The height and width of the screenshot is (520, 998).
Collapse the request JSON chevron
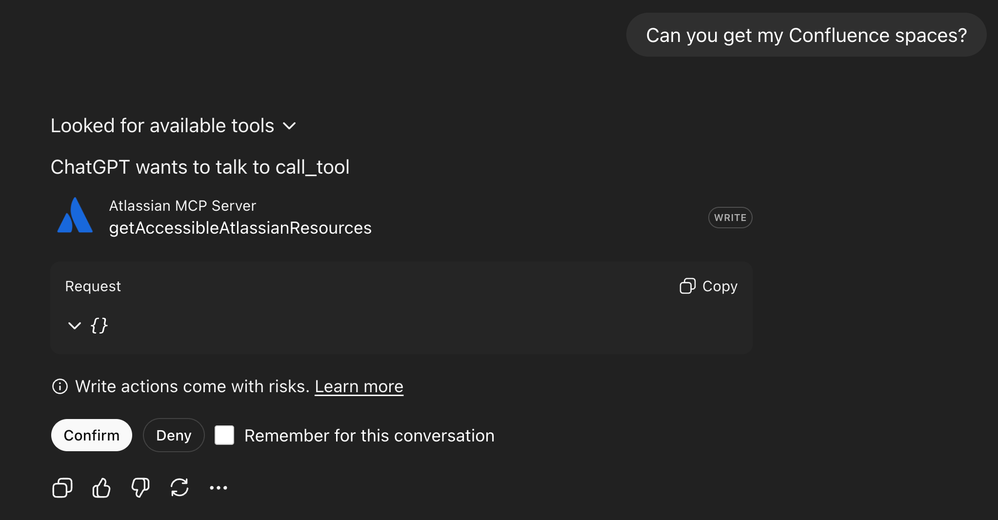point(74,325)
